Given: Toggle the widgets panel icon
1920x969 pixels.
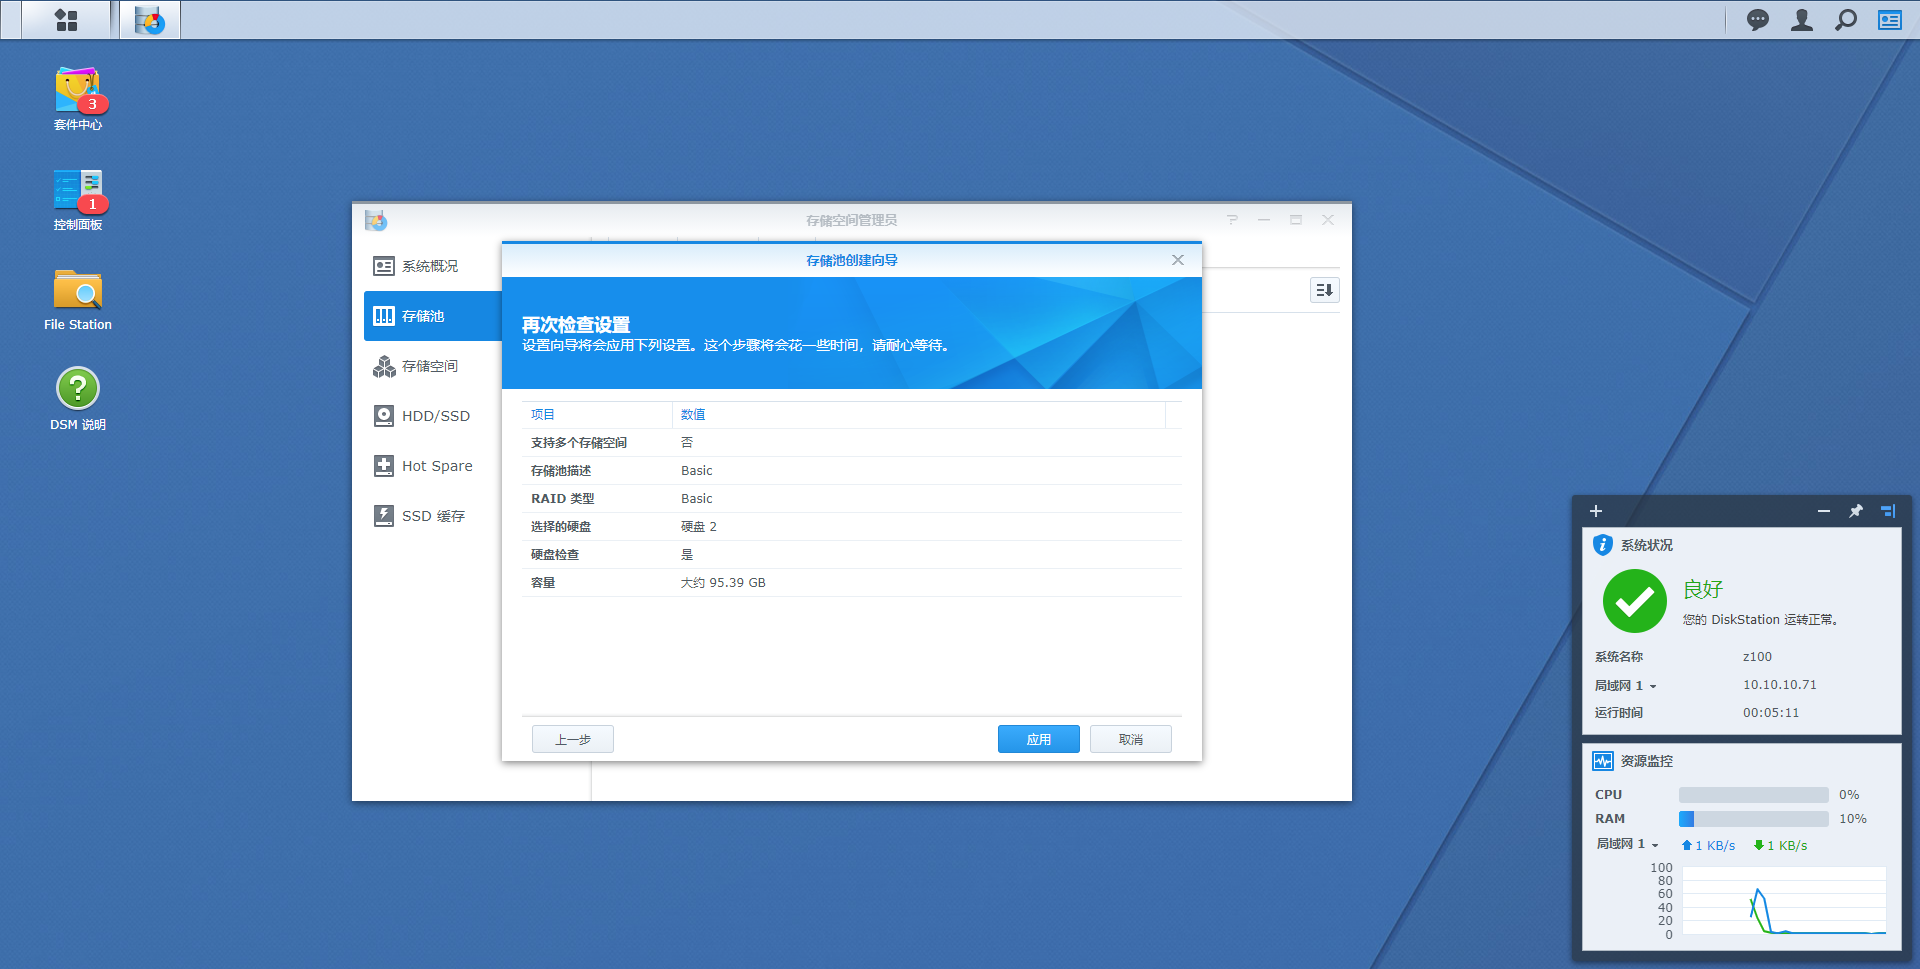Looking at the screenshot, I should (1889, 20).
